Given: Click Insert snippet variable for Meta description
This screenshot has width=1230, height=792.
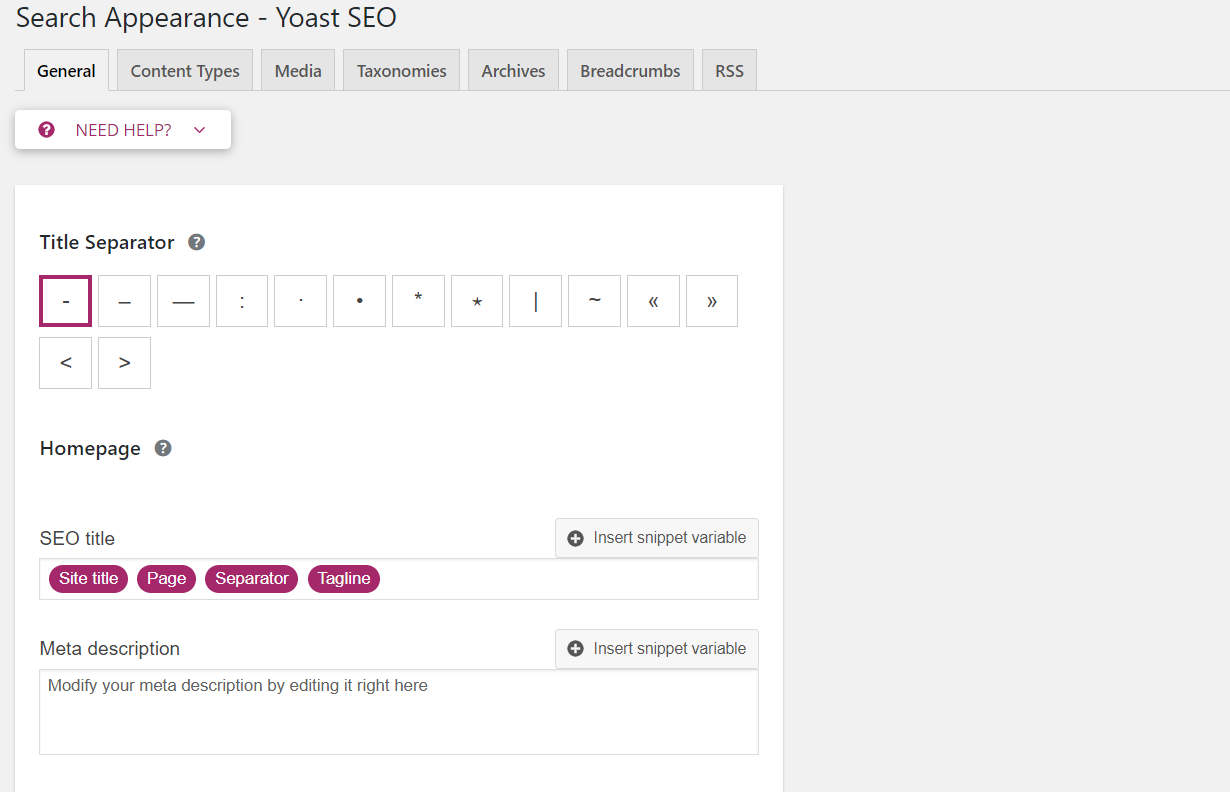Looking at the screenshot, I should [x=657, y=649].
